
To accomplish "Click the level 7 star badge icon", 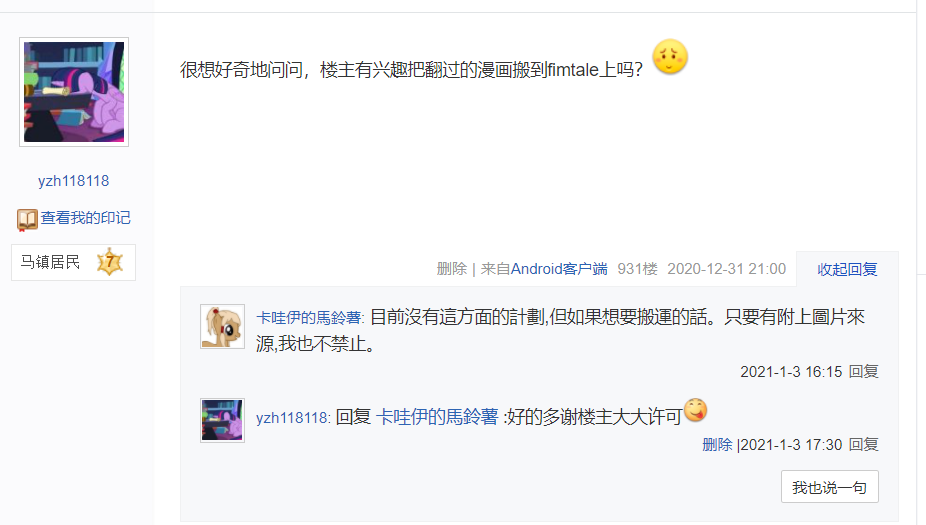I will pyautogui.click(x=110, y=262).
